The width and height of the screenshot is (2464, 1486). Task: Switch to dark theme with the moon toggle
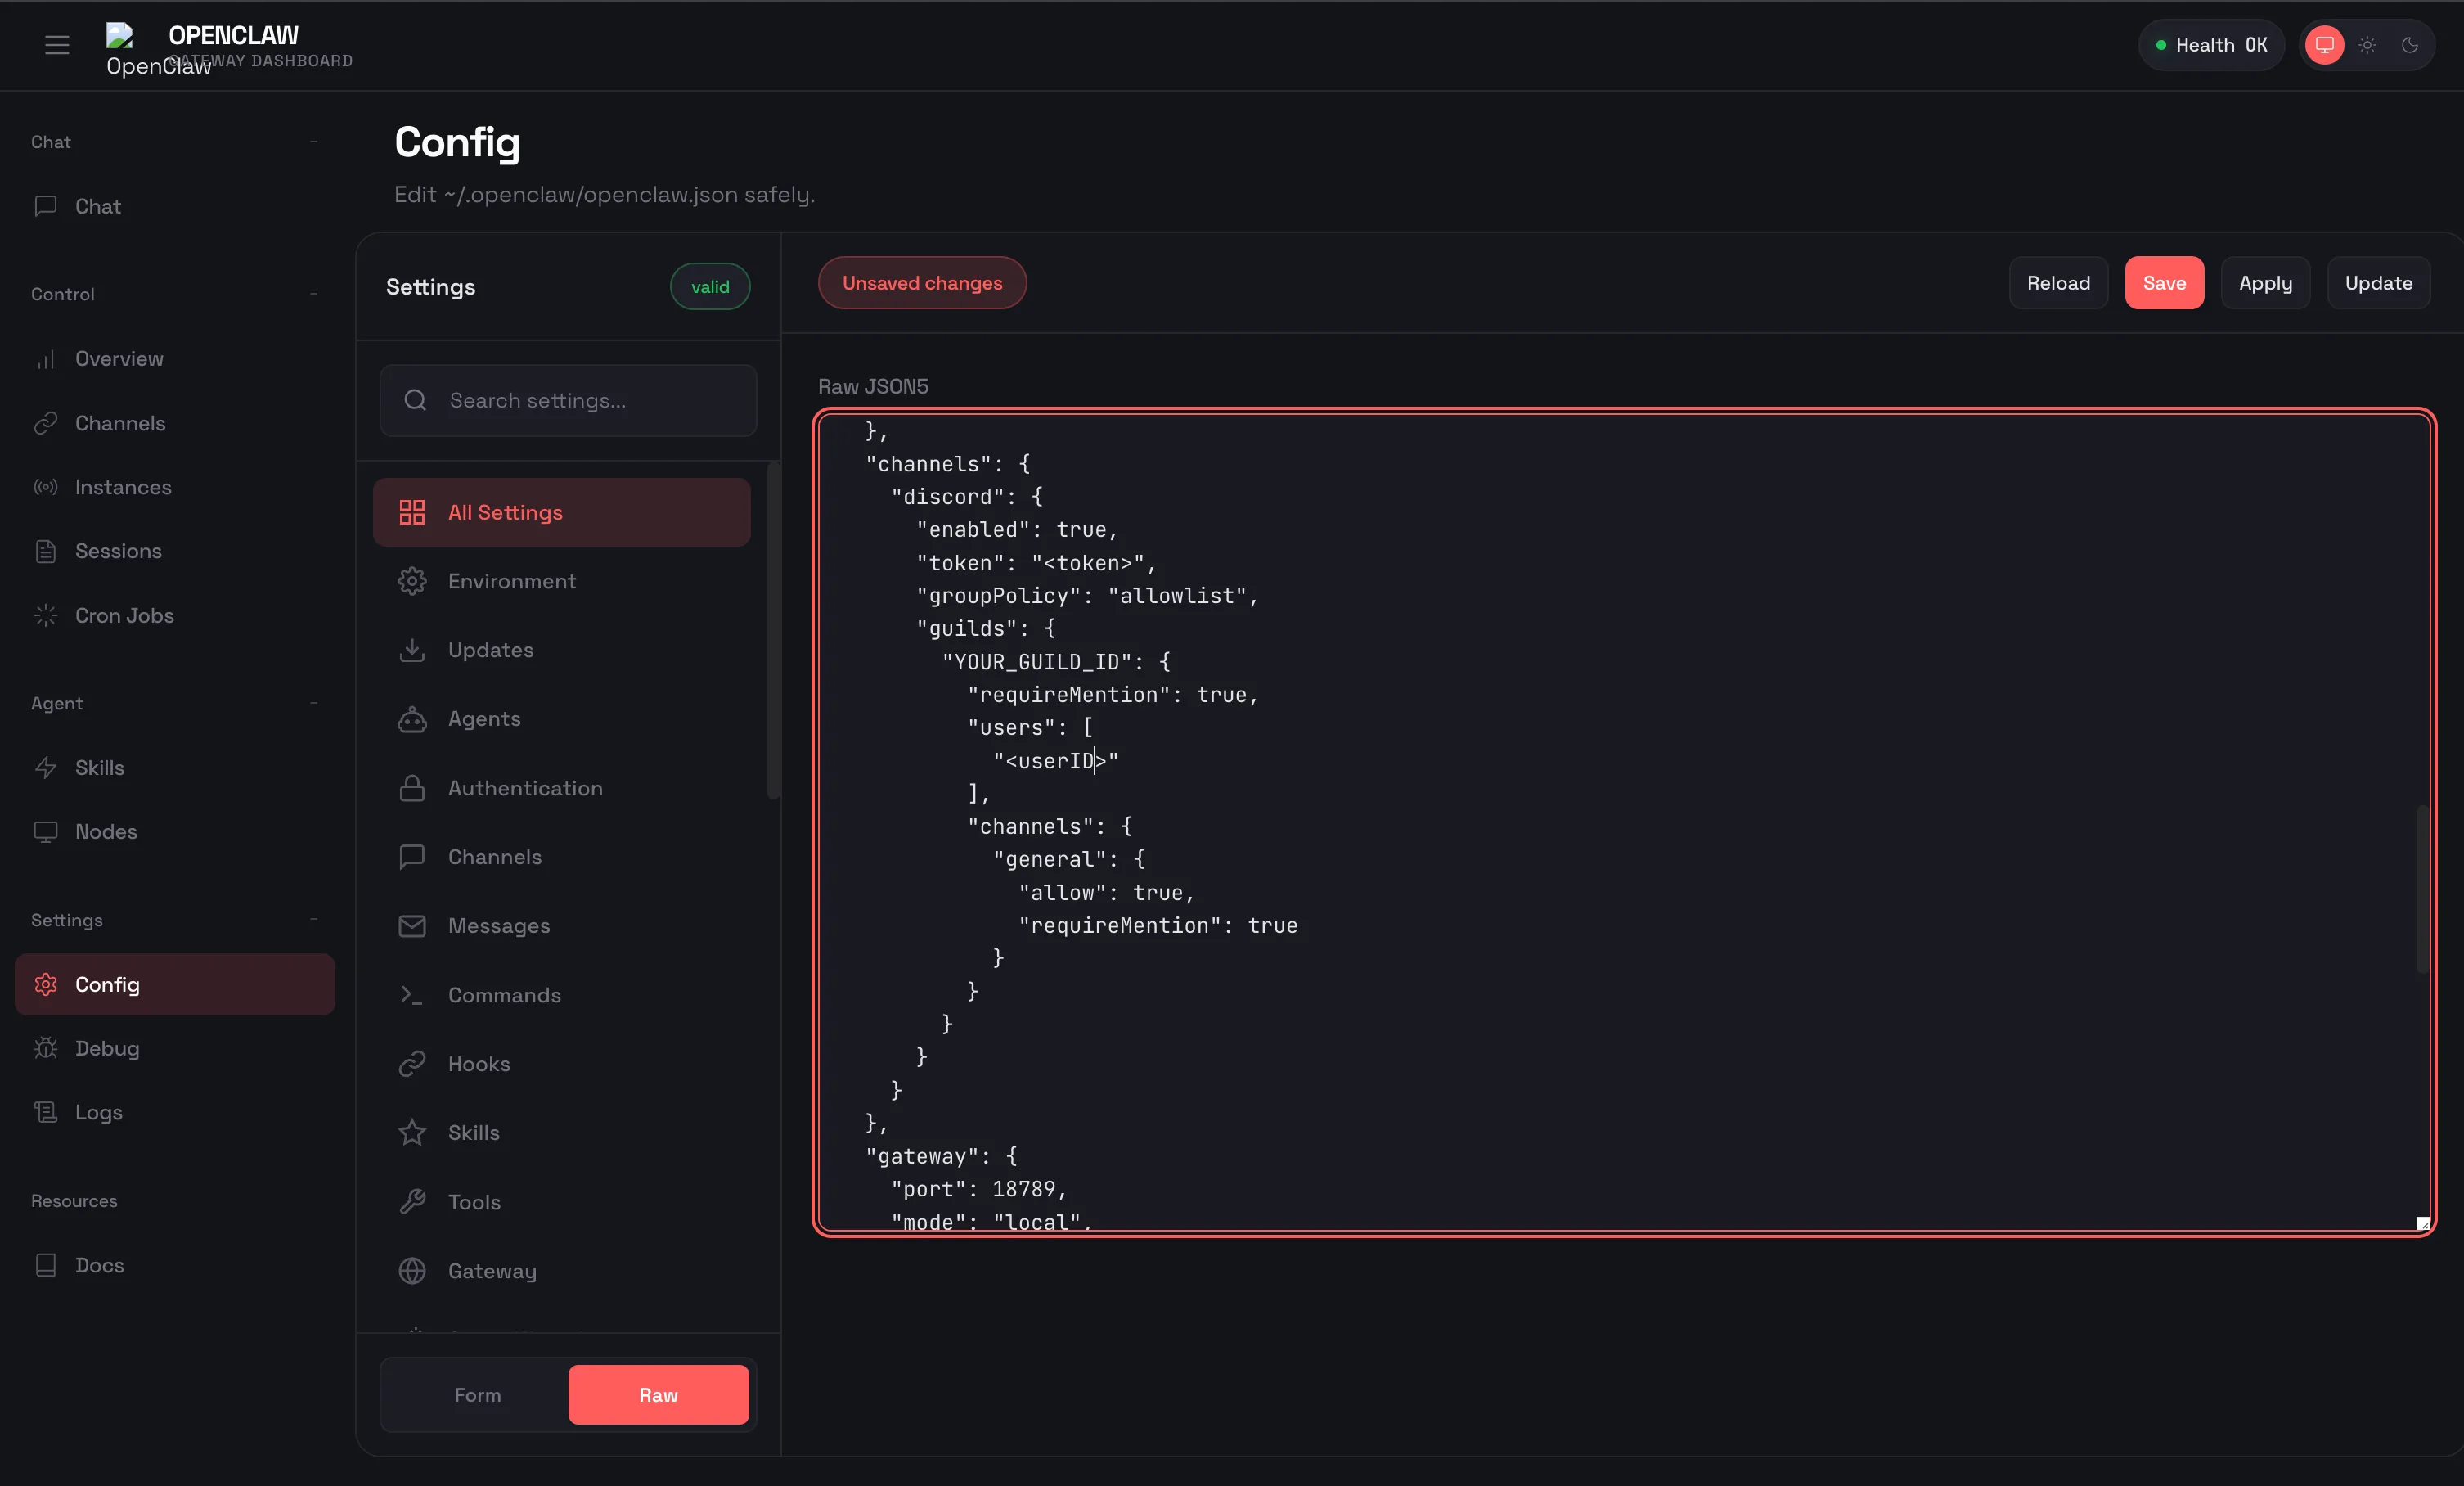(x=2410, y=44)
